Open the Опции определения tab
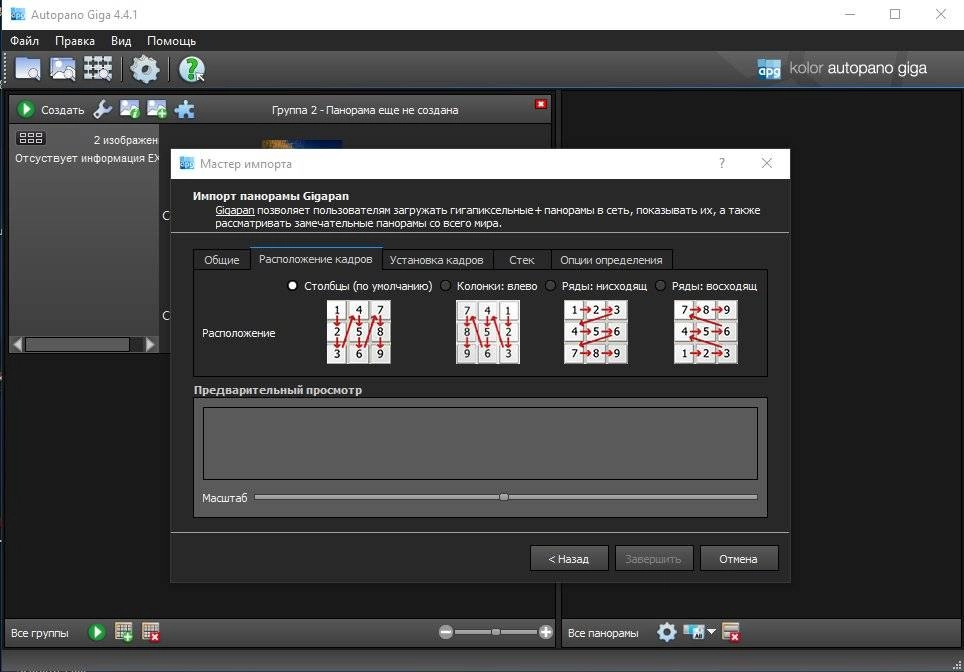The height and width of the screenshot is (672, 964). tap(611, 259)
